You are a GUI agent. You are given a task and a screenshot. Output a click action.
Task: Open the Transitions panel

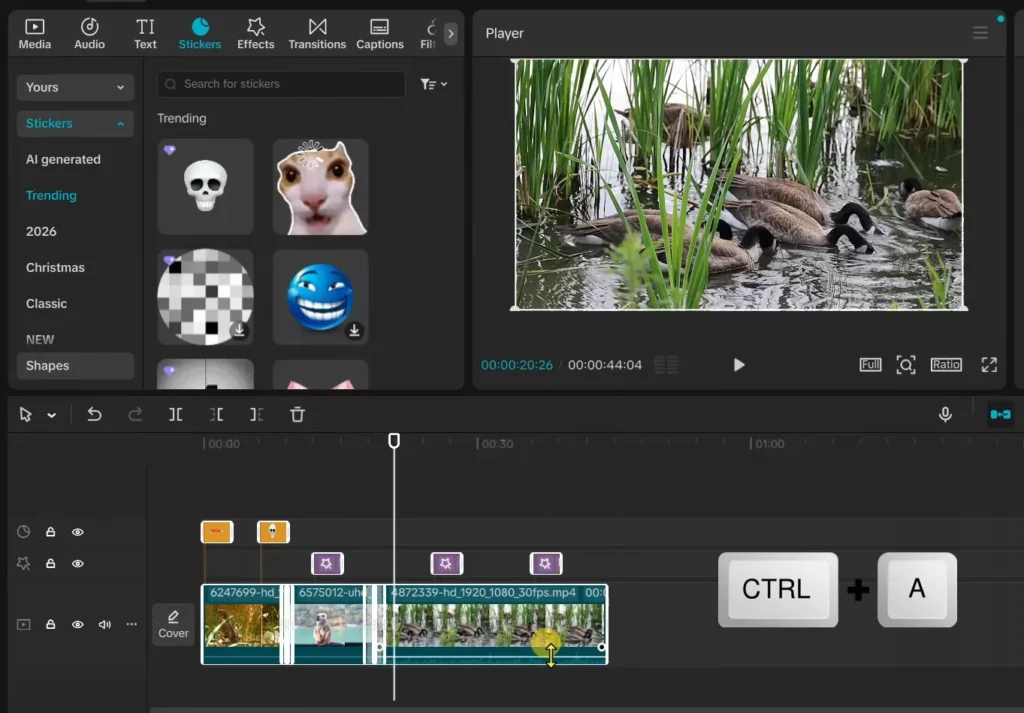[317, 33]
